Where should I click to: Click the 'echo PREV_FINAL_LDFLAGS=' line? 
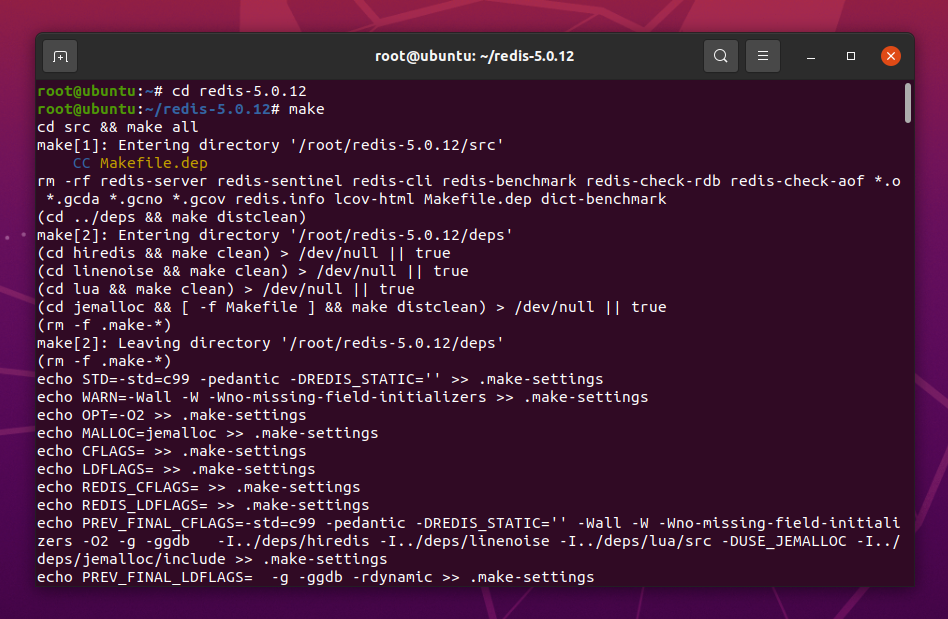tap(316, 577)
